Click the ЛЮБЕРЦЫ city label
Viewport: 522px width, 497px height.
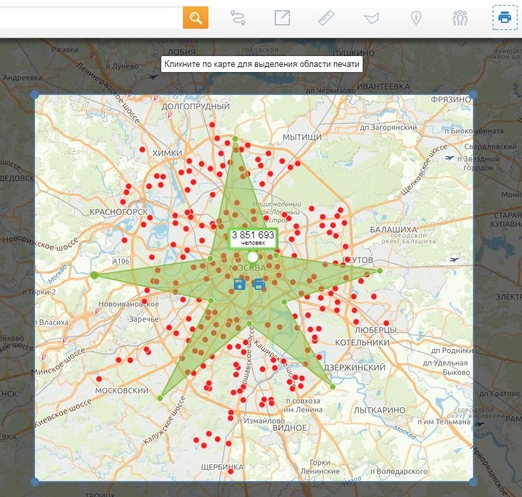pyautogui.click(x=375, y=330)
